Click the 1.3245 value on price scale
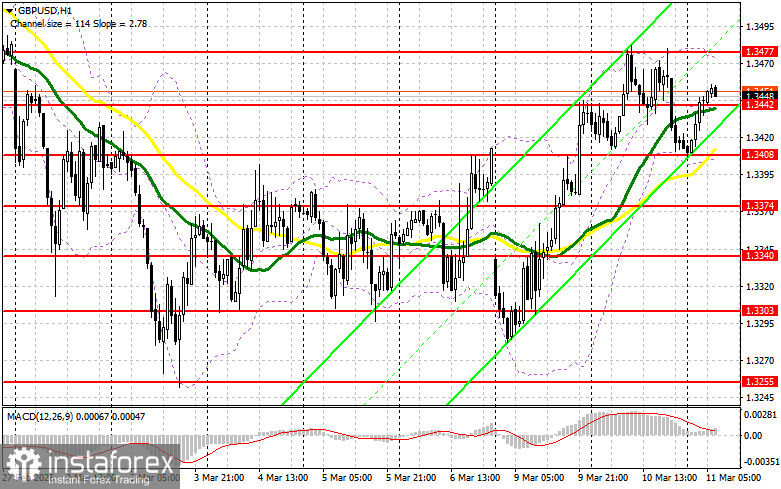 click(761, 398)
